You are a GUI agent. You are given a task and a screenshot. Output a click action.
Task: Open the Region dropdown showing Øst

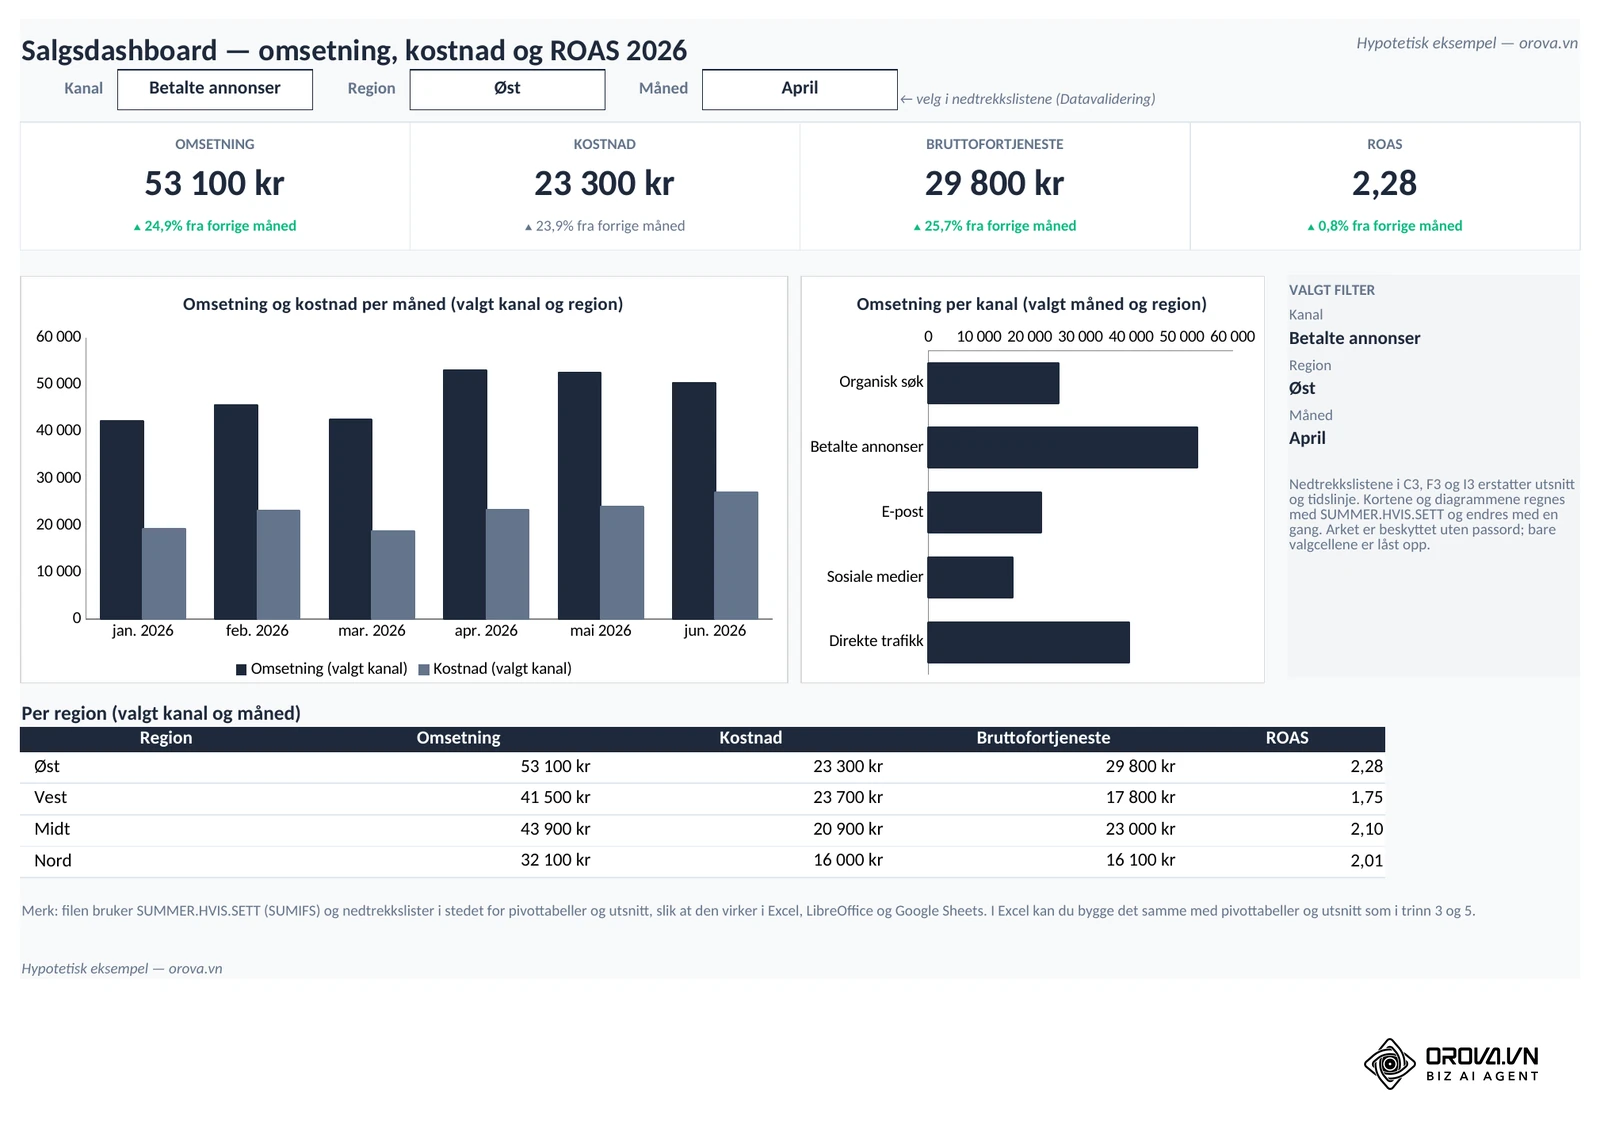[507, 89]
